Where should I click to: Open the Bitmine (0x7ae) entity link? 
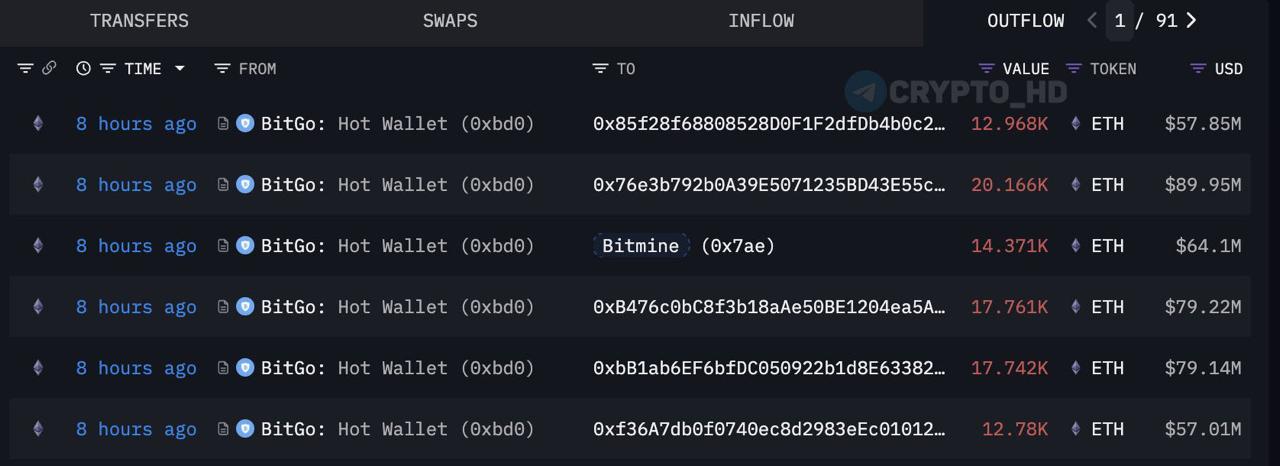click(684, 246)
